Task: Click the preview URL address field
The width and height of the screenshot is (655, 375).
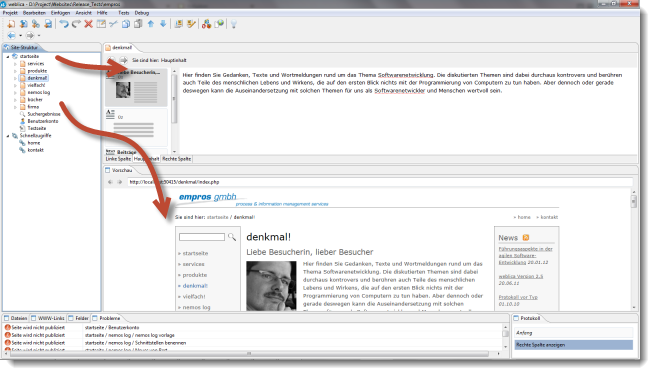Action: click(x=380, y=182)
